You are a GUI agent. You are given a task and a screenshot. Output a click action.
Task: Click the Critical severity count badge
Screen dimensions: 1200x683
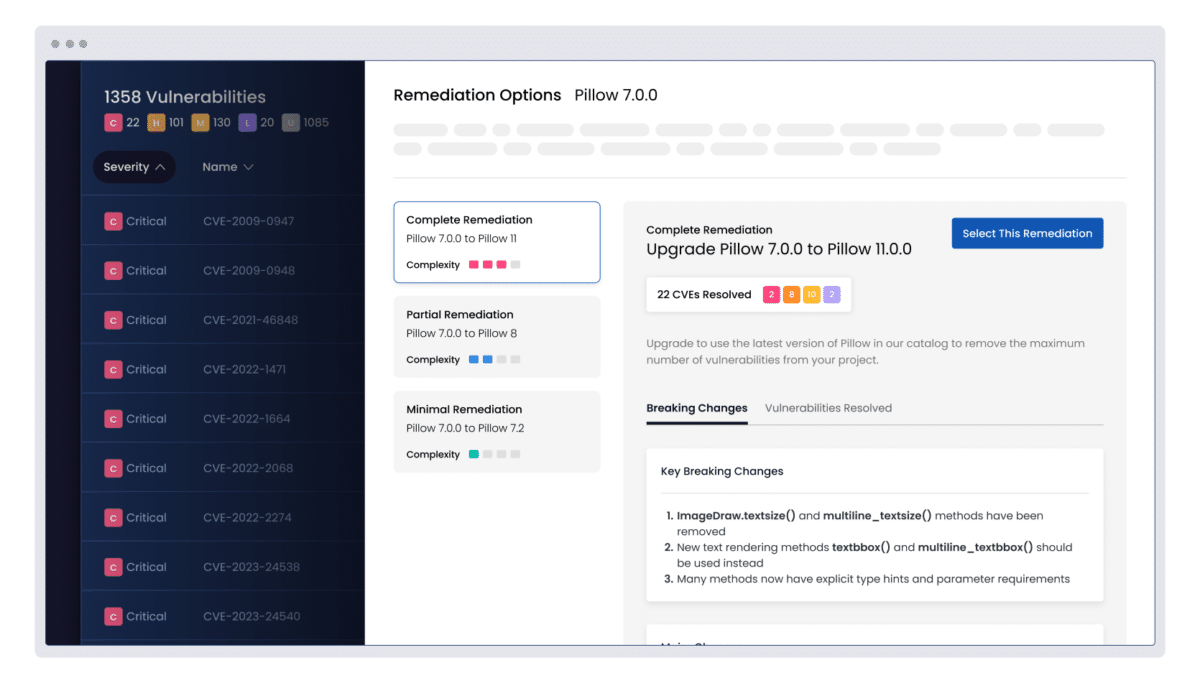(113, 123)
